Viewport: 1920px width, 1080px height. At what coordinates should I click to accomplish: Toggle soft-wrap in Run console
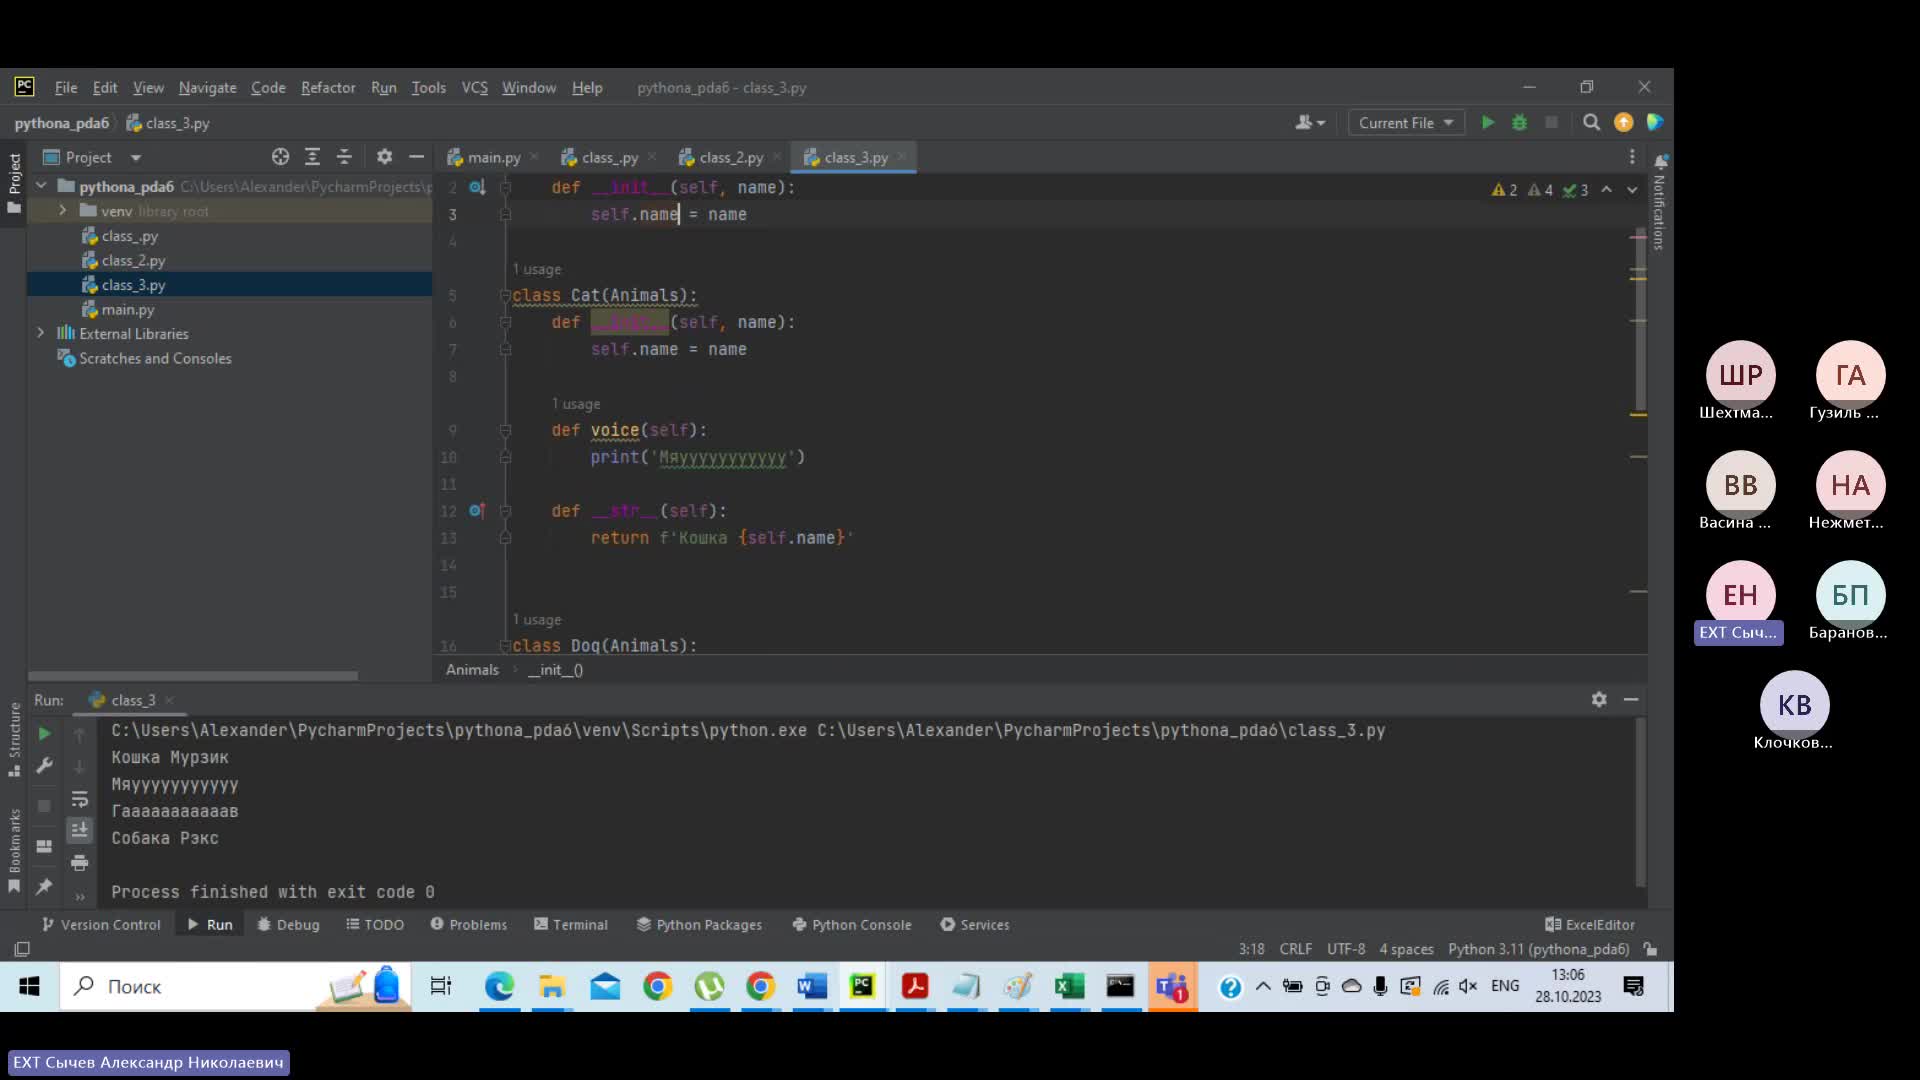point(80,799)
